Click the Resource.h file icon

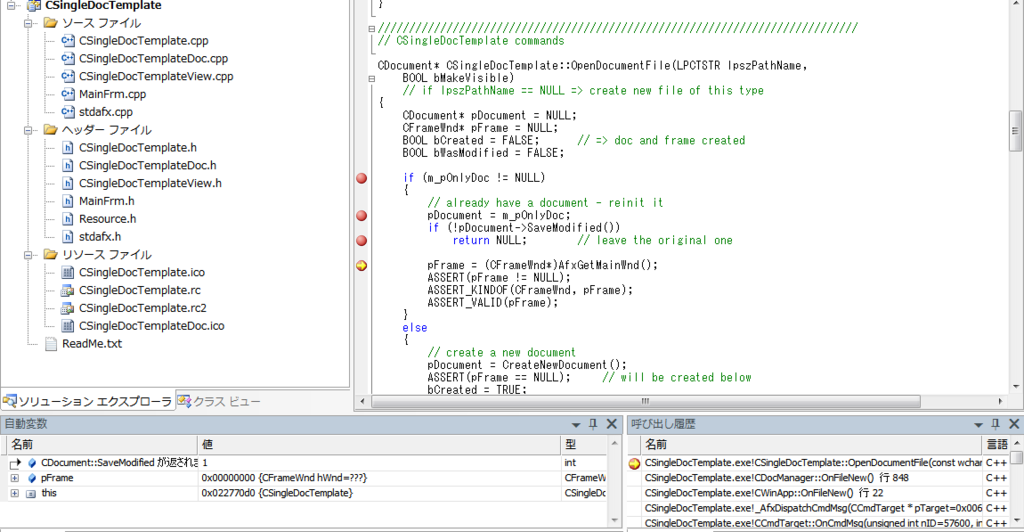[67, 219]
